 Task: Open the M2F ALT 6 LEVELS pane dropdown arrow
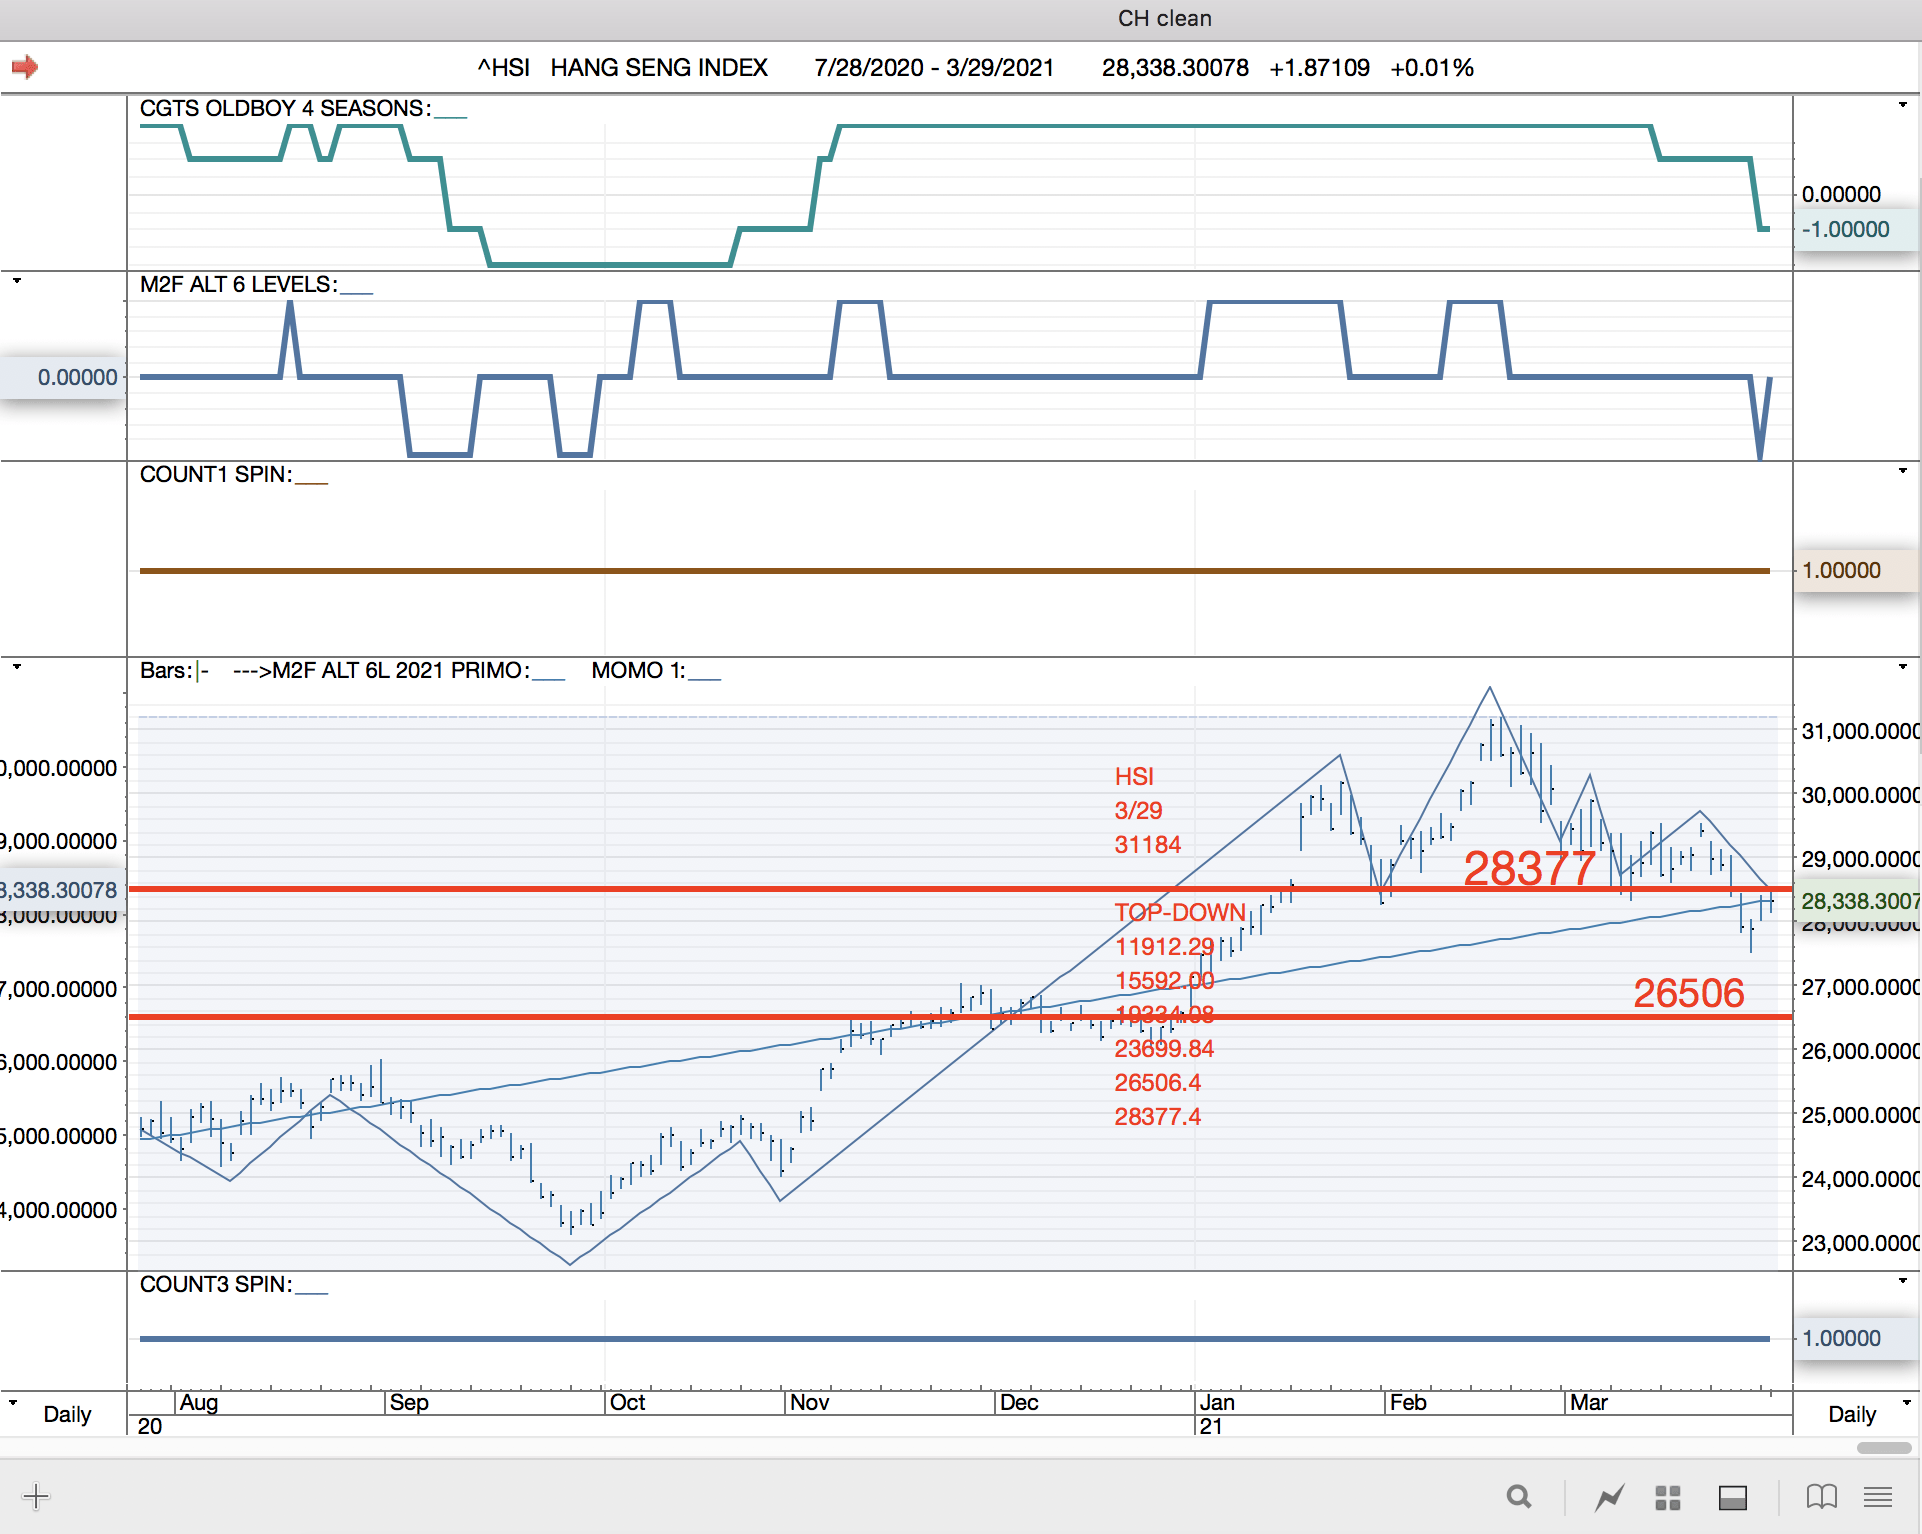pos(17,281)
